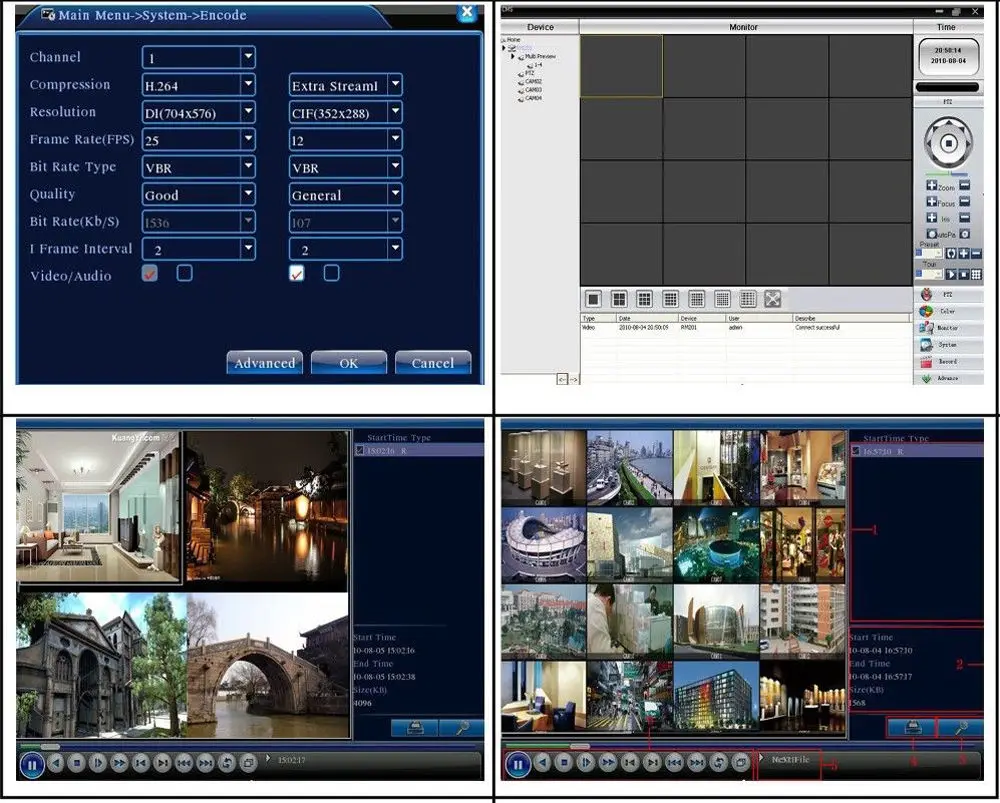
Task: Click the Advanced button in Encode dialog
Action: pyautogui.click(x=264, y=363)
